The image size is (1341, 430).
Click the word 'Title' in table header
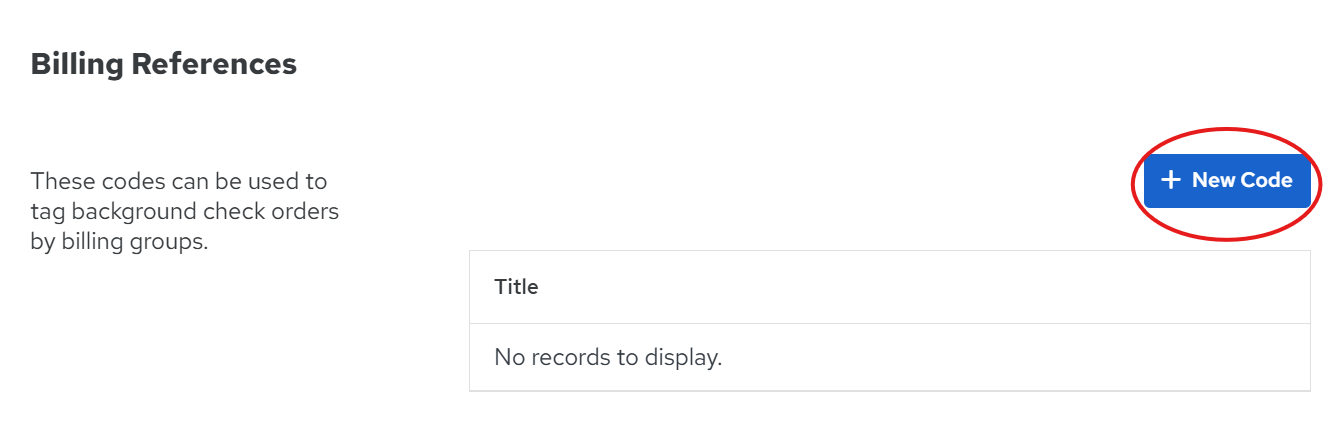tap(516, 287)
